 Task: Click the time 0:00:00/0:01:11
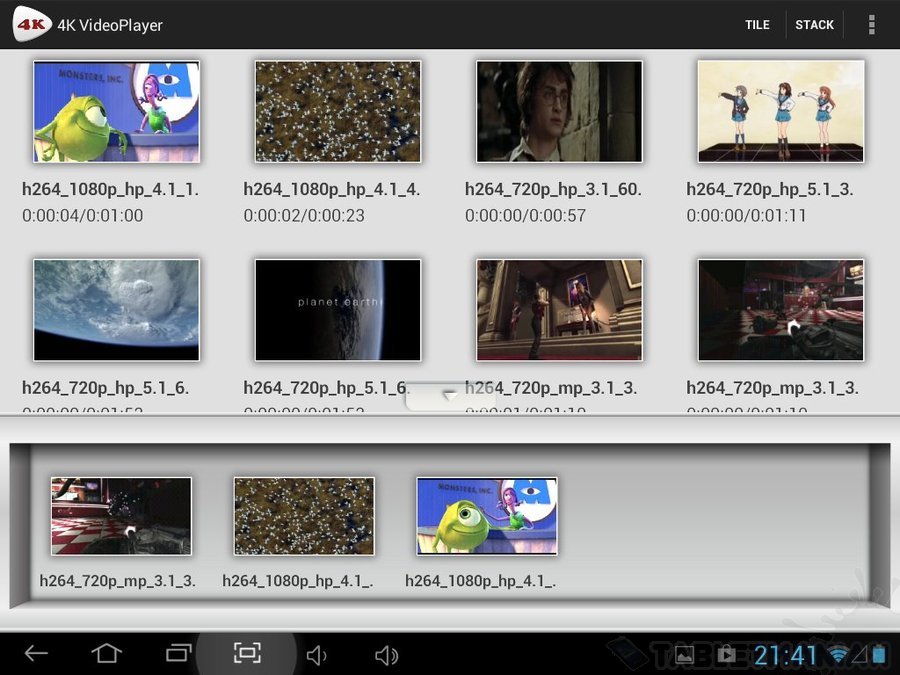pyautogui.click(x=747, y=216)
